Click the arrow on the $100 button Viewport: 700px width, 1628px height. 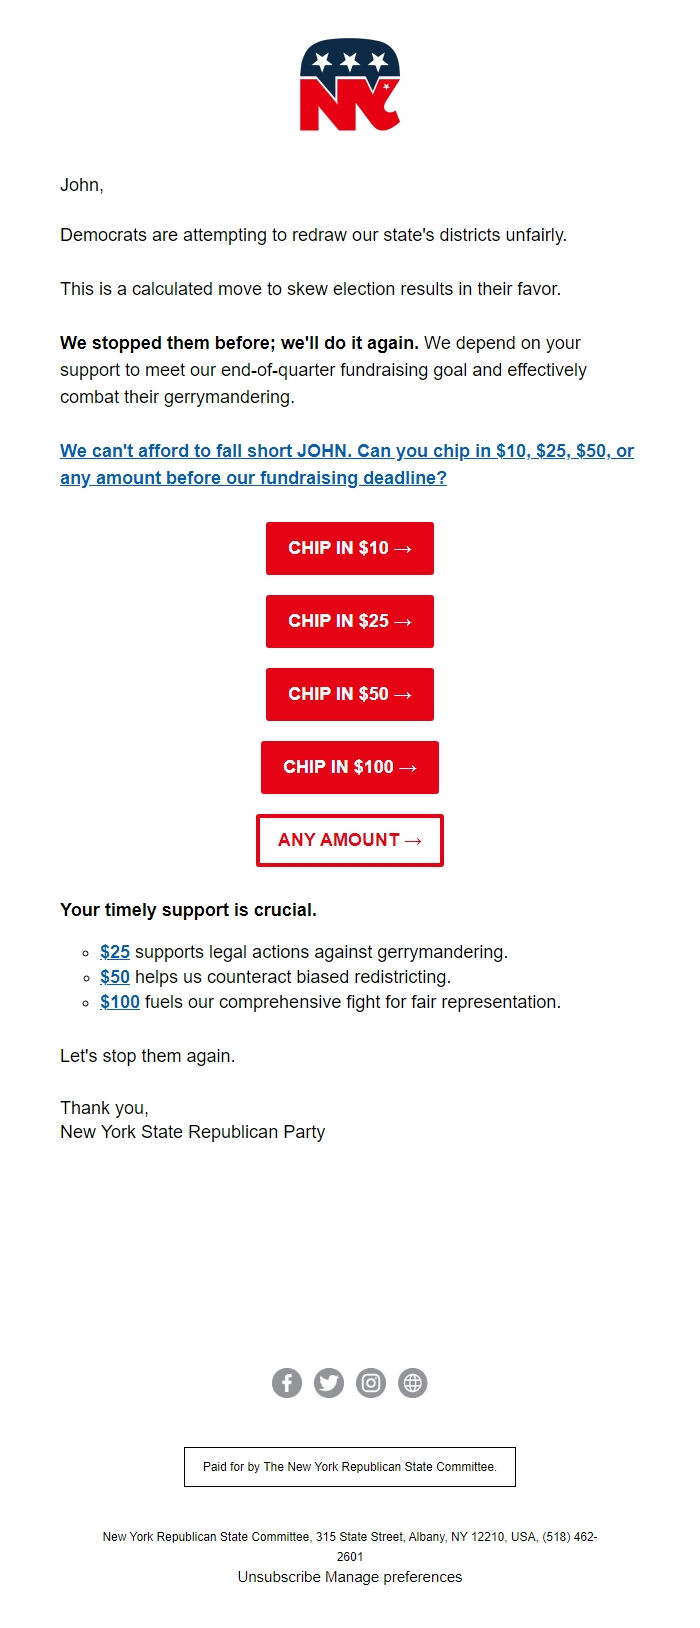407,766
